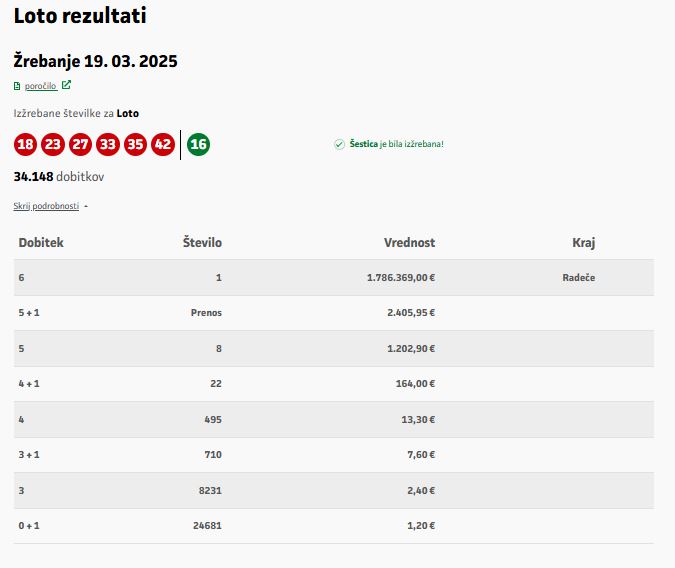Viewport: 675px width, 568px height.
Task: Click the Vrednost column header
Action: point(409,242)
